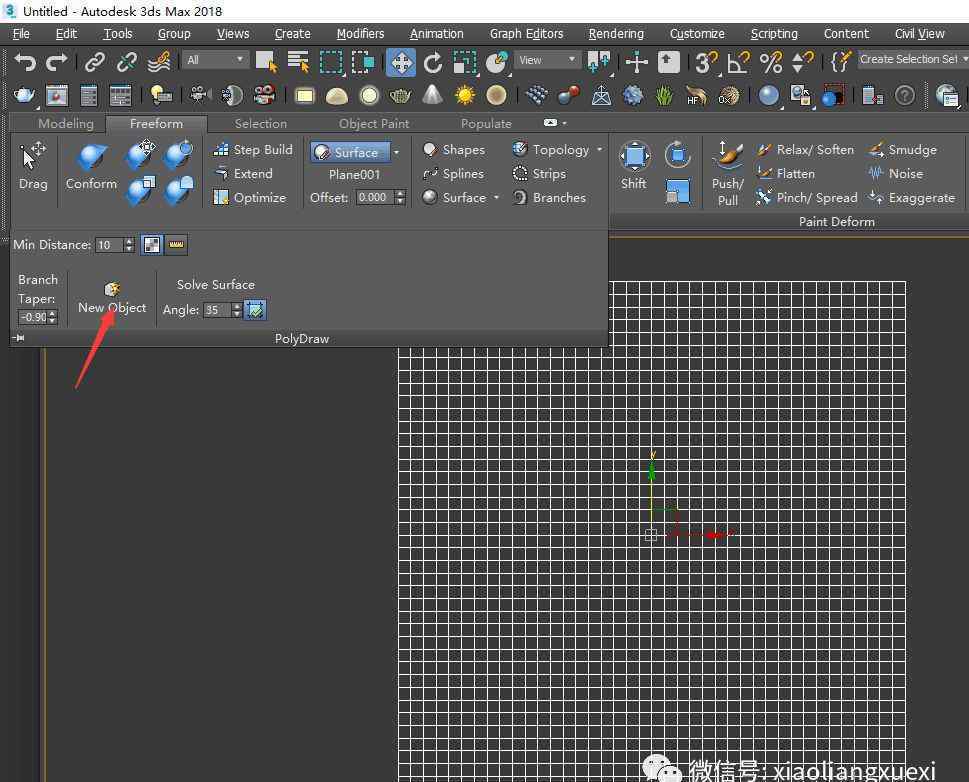969x782 pixels.
Task: Click the Undo arrow icon
Action: [25, 62]
